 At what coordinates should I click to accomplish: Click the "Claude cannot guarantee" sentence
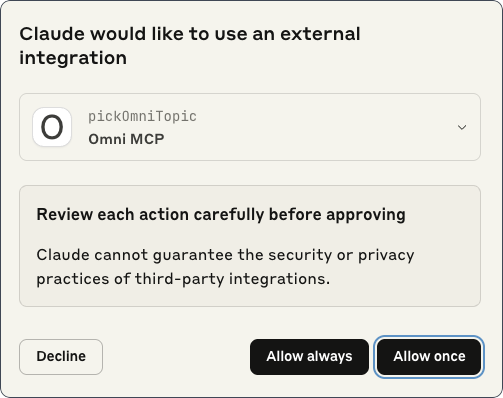225,267
